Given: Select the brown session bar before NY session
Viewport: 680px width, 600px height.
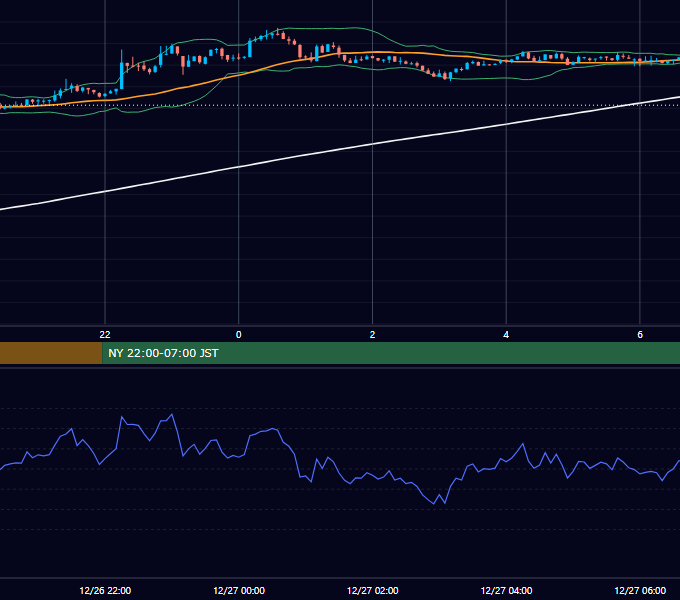Looking at the screenshot, I should coord(51,353).
